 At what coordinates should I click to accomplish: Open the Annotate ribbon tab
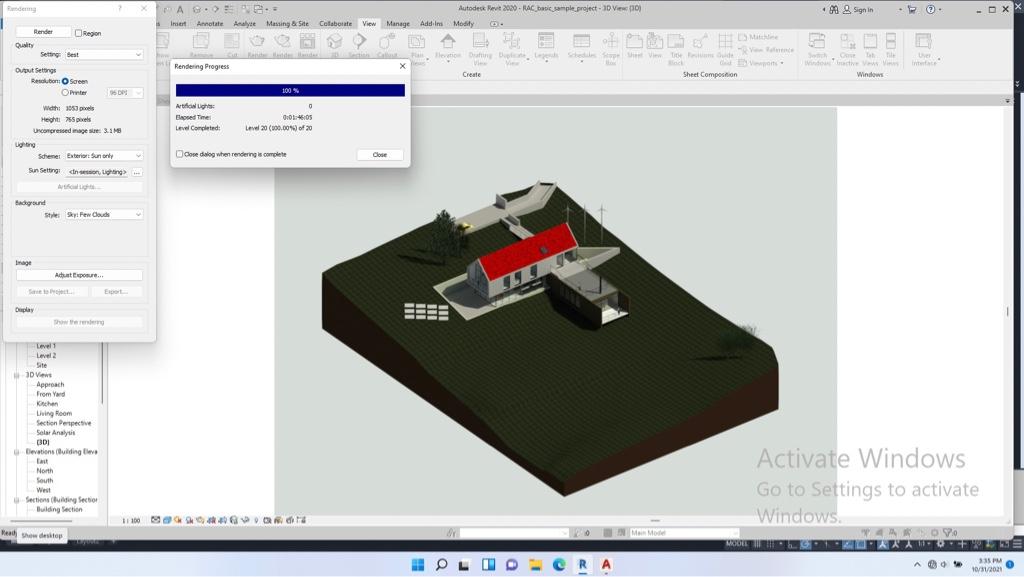click(x=210, y=23)
